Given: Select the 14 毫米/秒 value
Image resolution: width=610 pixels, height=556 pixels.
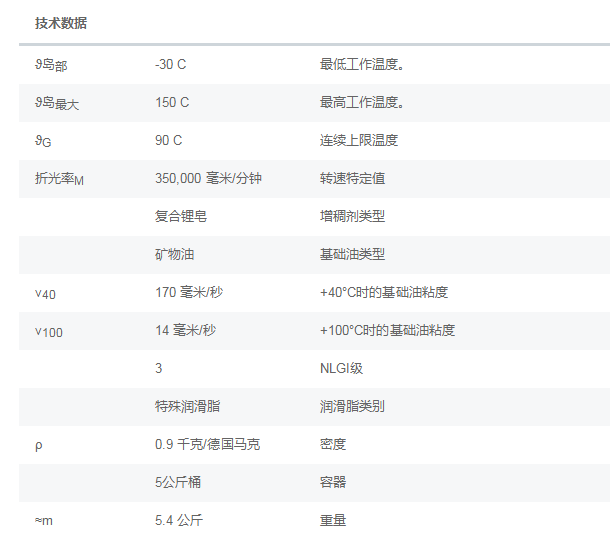Looking at the screenshot, I should pos(186,330).
